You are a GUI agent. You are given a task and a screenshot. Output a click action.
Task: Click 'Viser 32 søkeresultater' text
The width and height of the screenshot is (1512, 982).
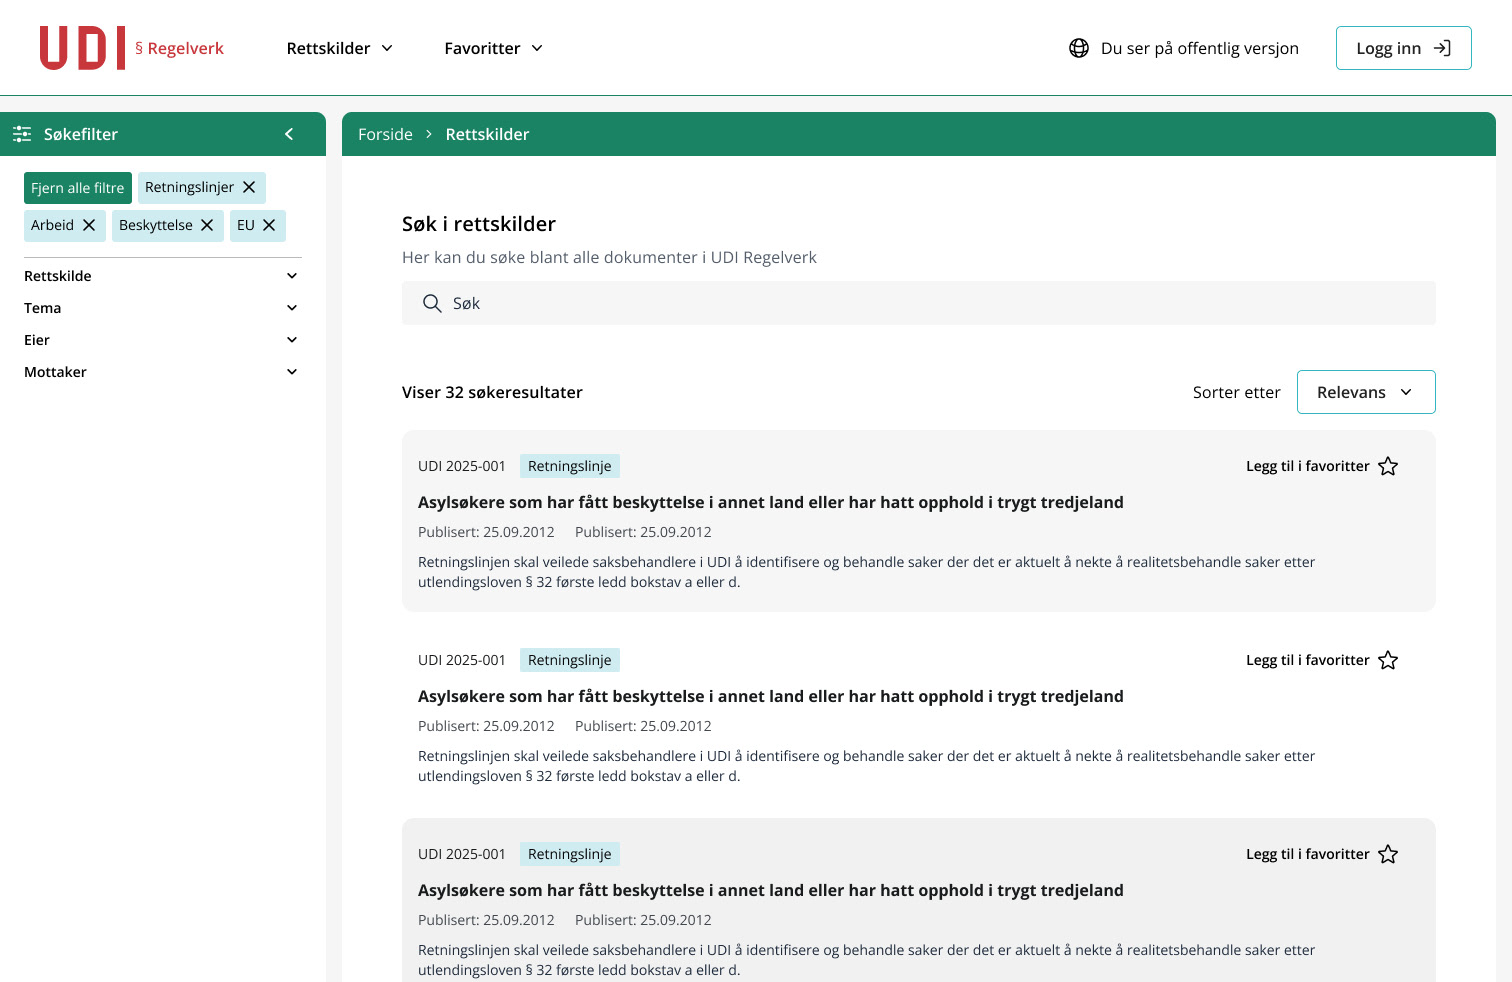[492, 392]
